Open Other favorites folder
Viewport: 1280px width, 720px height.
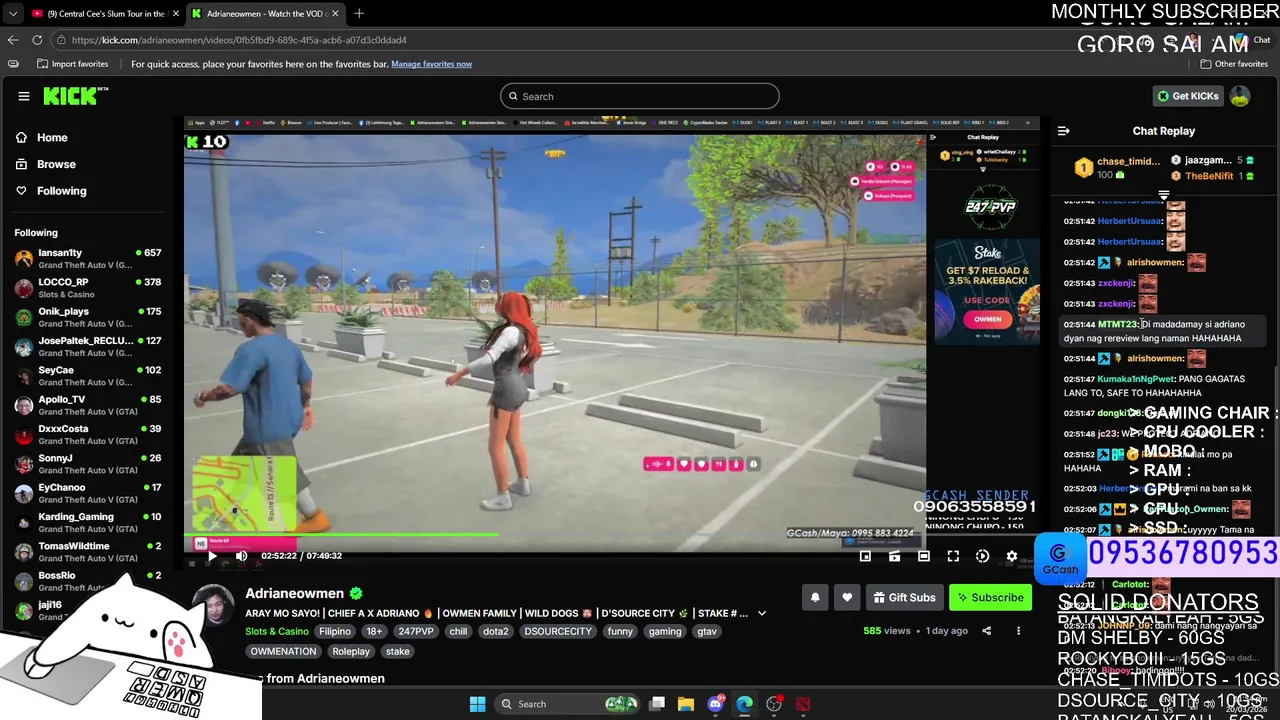tap(1234, 64)
